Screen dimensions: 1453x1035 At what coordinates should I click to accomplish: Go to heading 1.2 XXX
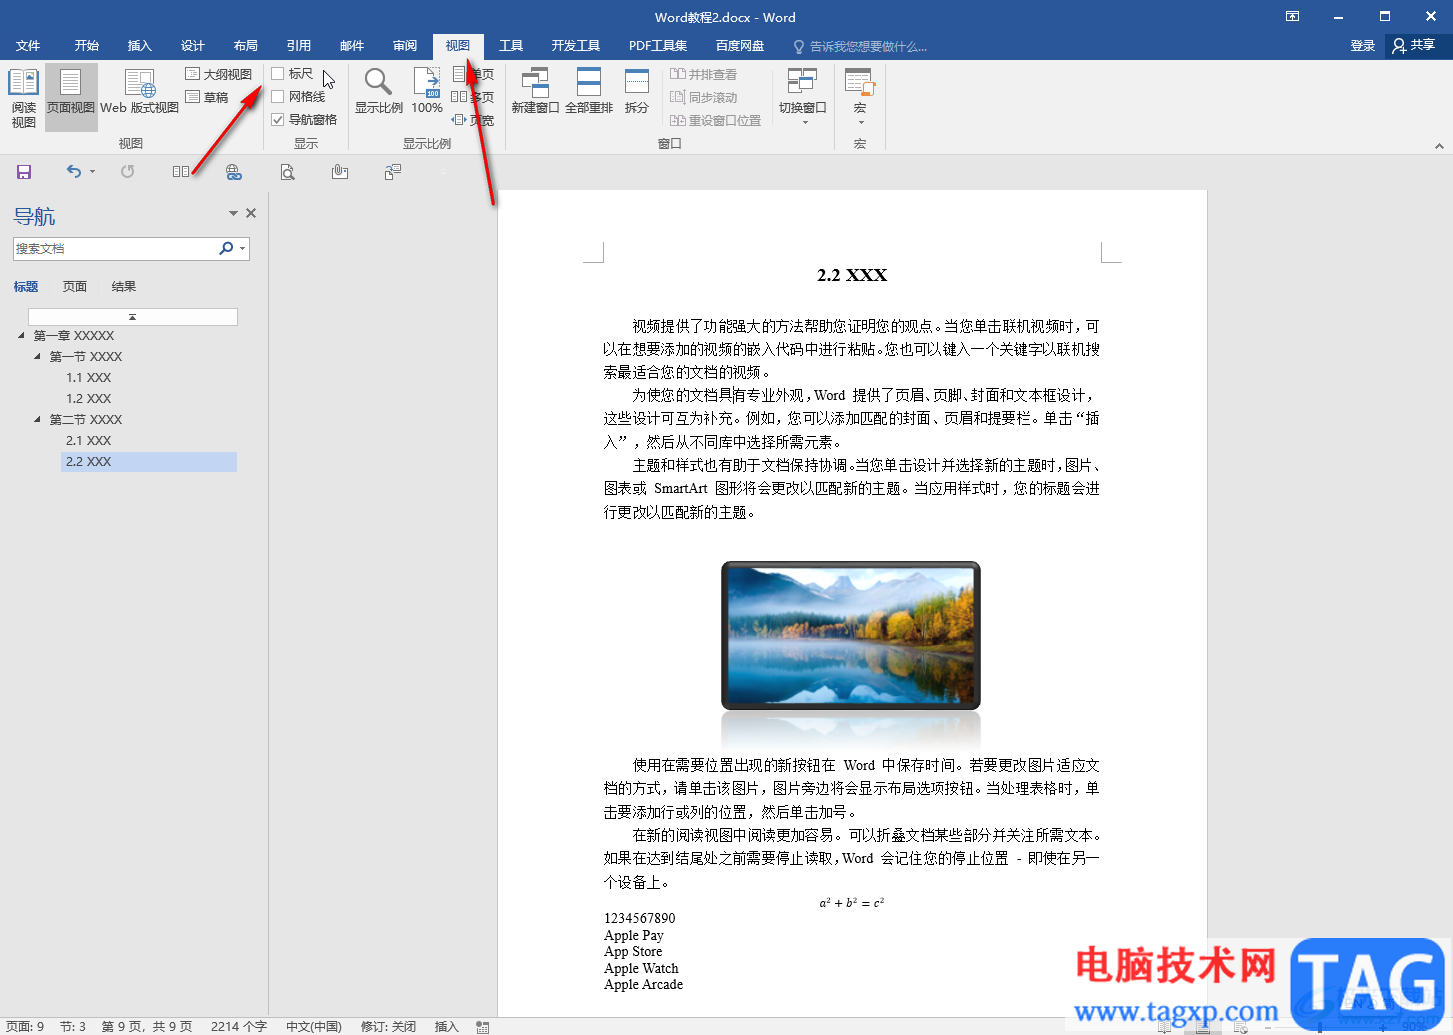coord(89,399)
